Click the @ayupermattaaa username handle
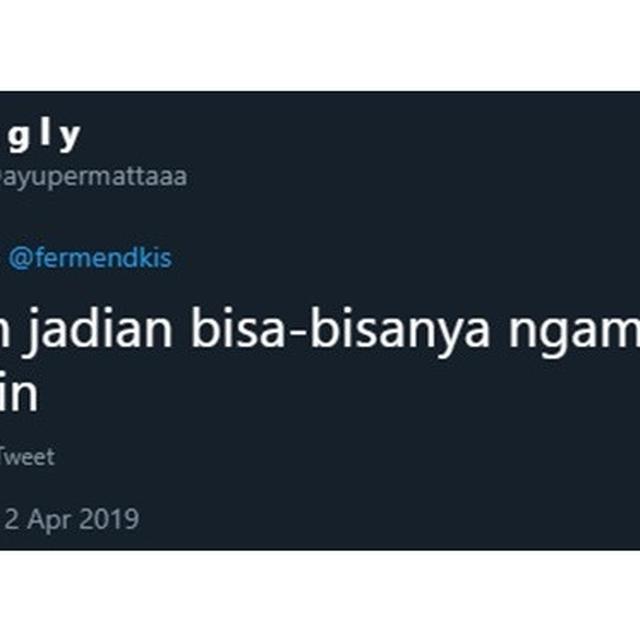This screenshot has width=640, height=640. point(93,177)
